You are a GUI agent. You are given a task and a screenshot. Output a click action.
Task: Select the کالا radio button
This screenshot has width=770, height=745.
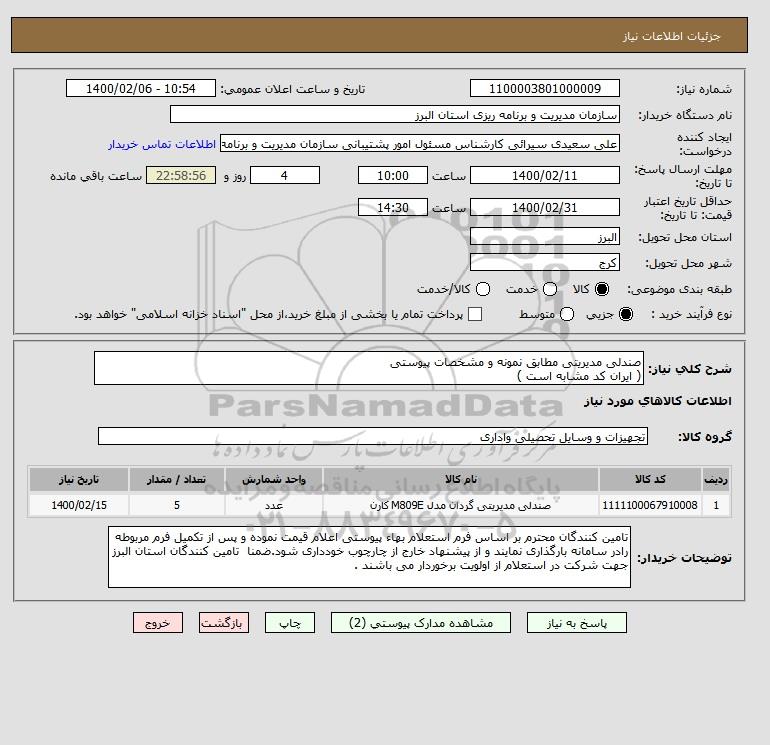[x=602, y=289]
